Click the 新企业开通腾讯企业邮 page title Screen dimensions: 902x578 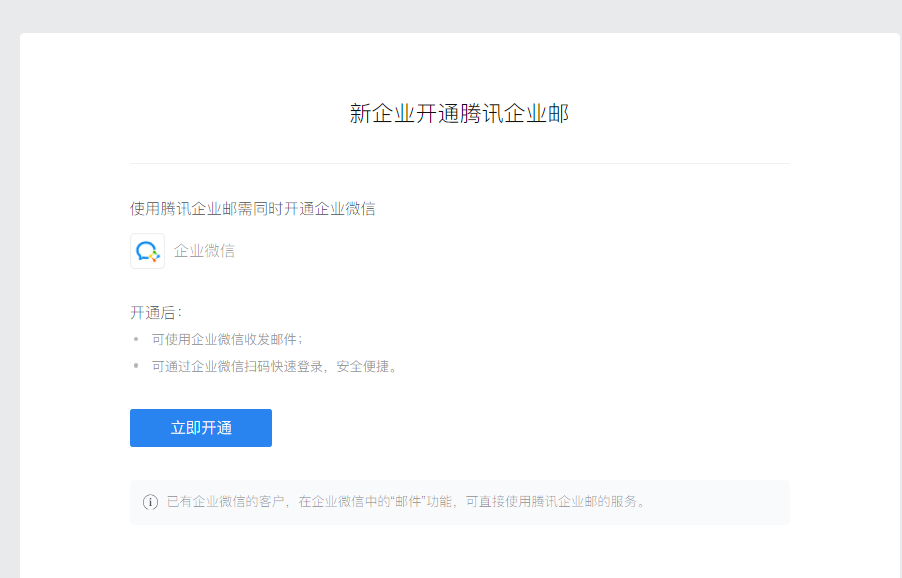(459, 112)
